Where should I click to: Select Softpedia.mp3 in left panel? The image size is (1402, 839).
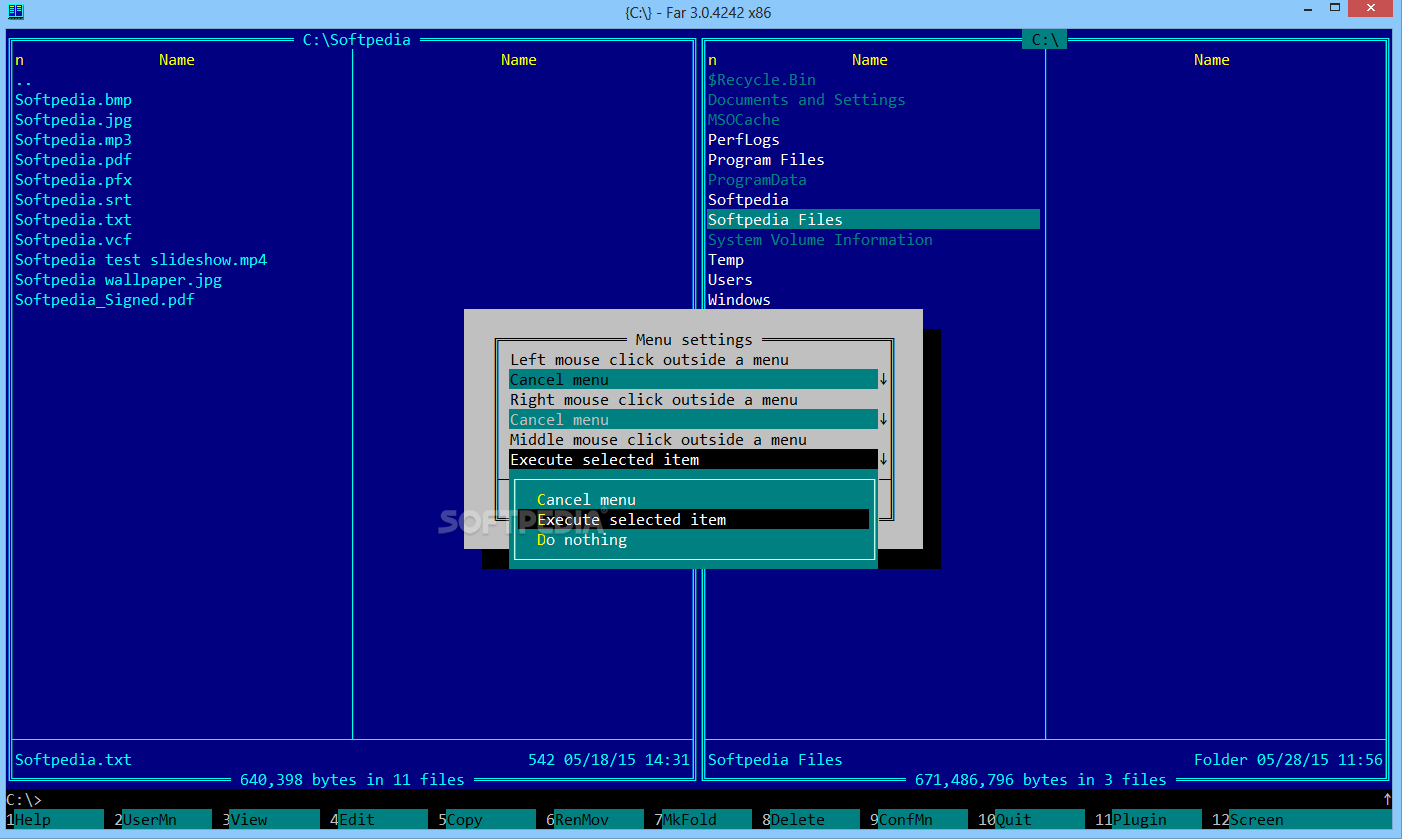click(73, 140)
